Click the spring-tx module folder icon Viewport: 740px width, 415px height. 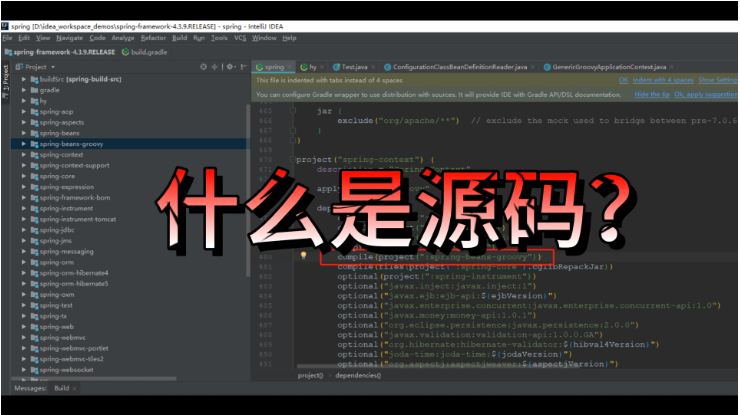coord(34,316)
